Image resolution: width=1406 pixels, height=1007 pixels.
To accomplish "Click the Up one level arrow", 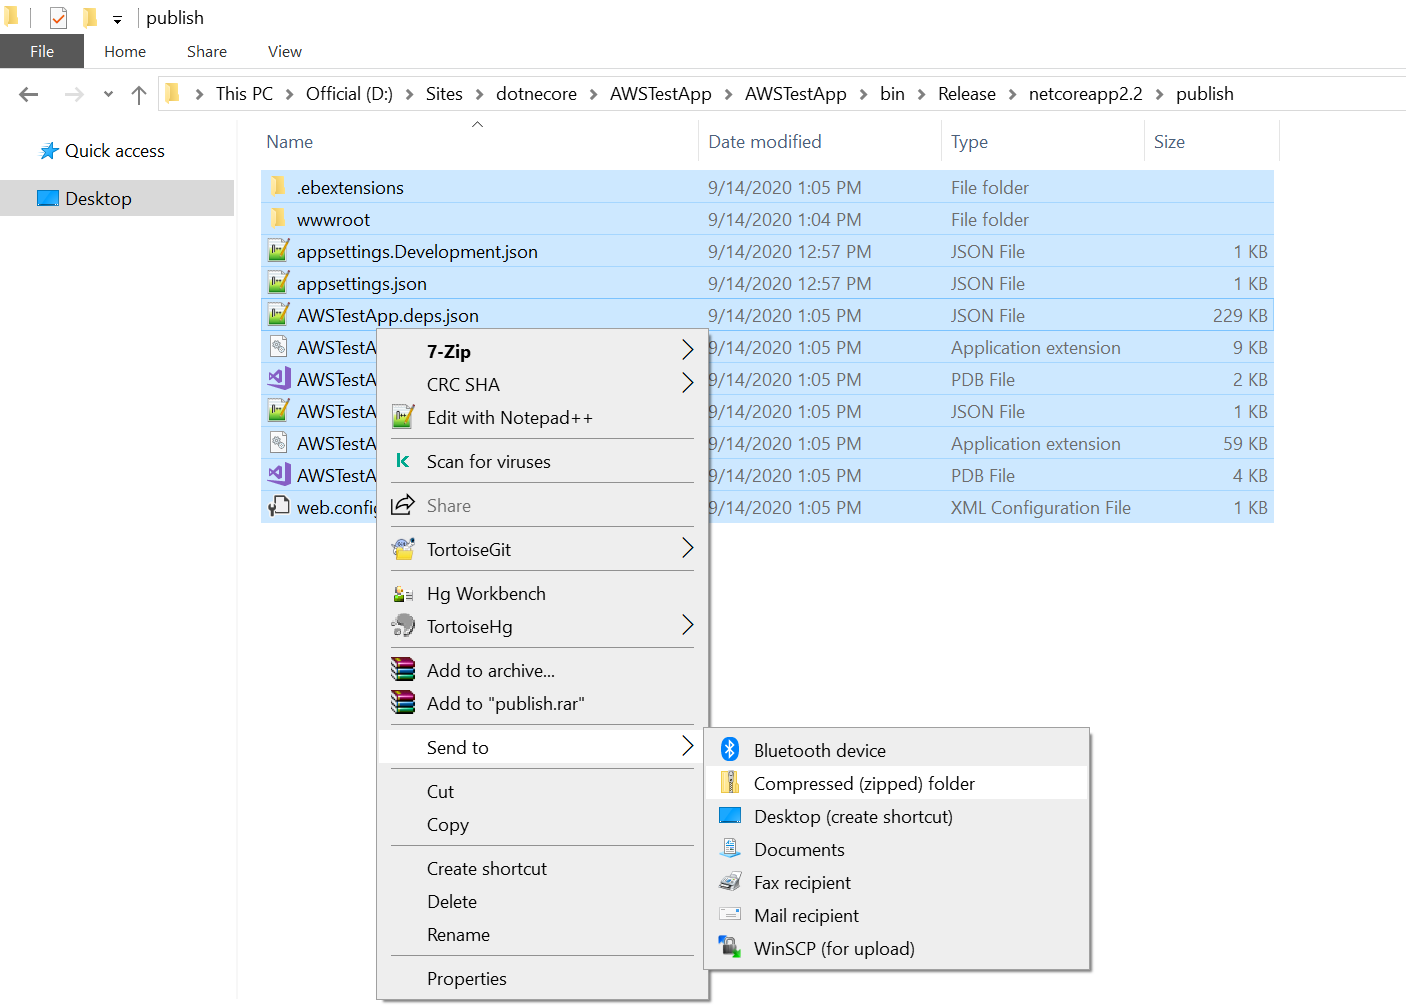I will pyautogui.click(x=139, y=94).
